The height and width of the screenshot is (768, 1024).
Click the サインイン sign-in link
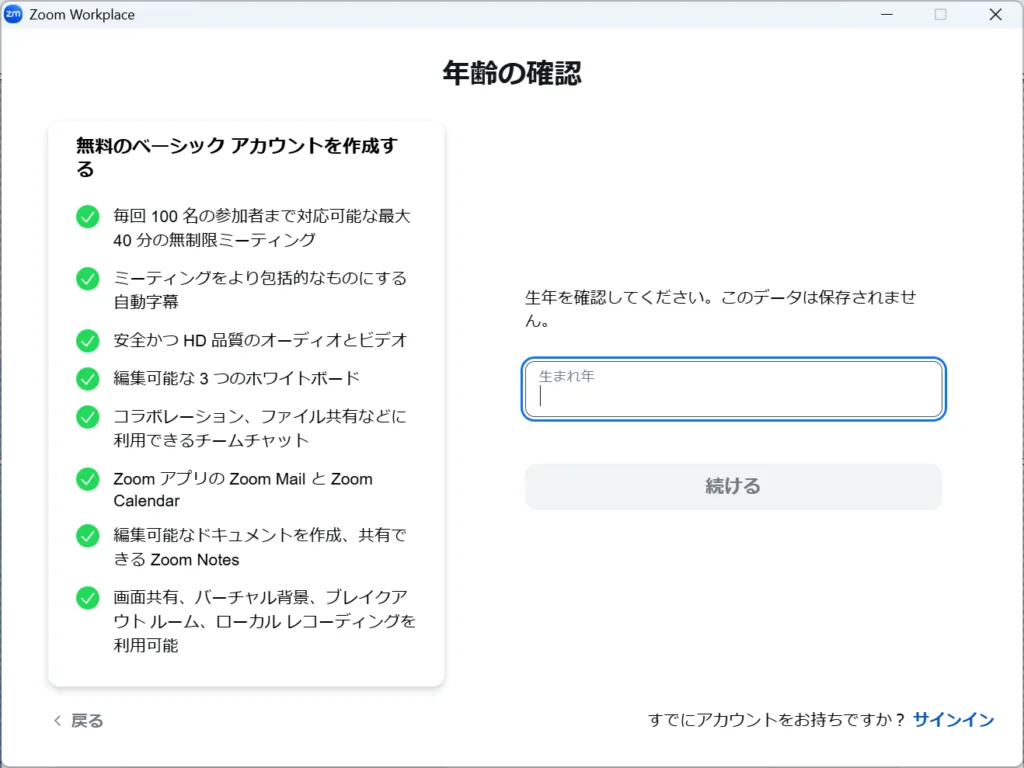[953, 720]
